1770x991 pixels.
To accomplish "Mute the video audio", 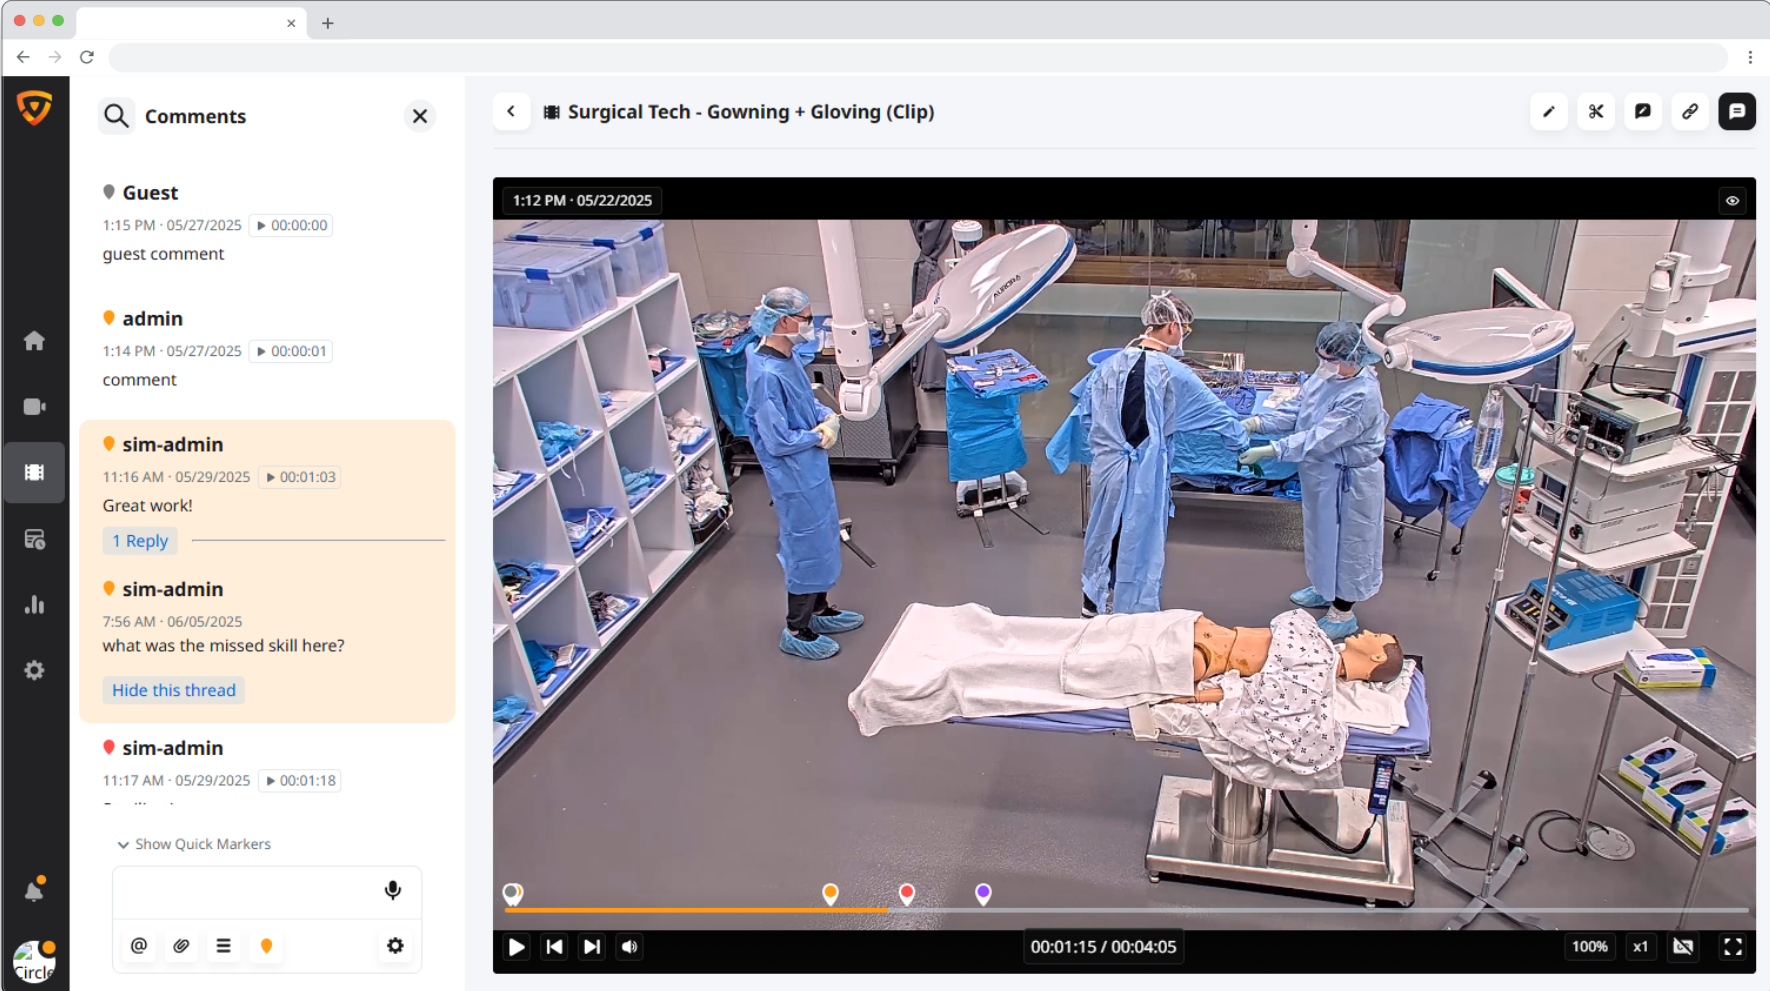I will coord(629,947).
